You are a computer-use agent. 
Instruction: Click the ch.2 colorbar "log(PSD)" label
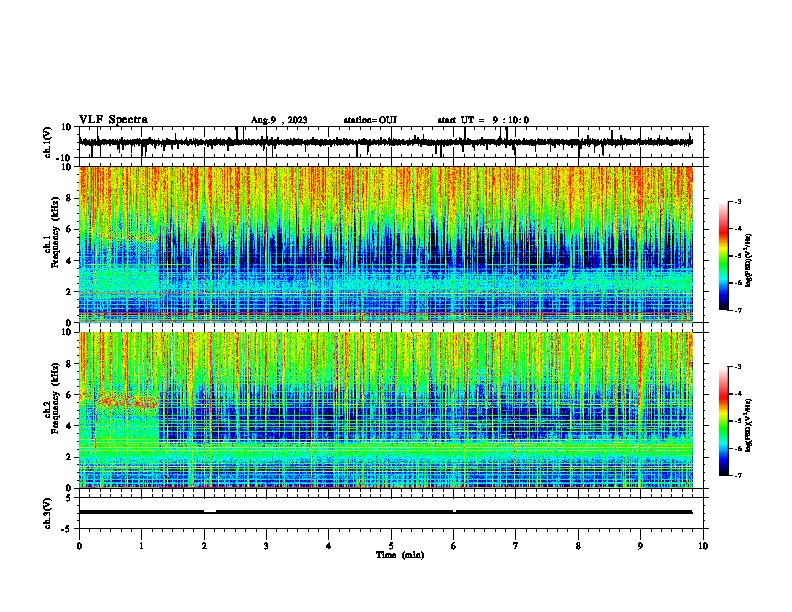tap(748, 425)
